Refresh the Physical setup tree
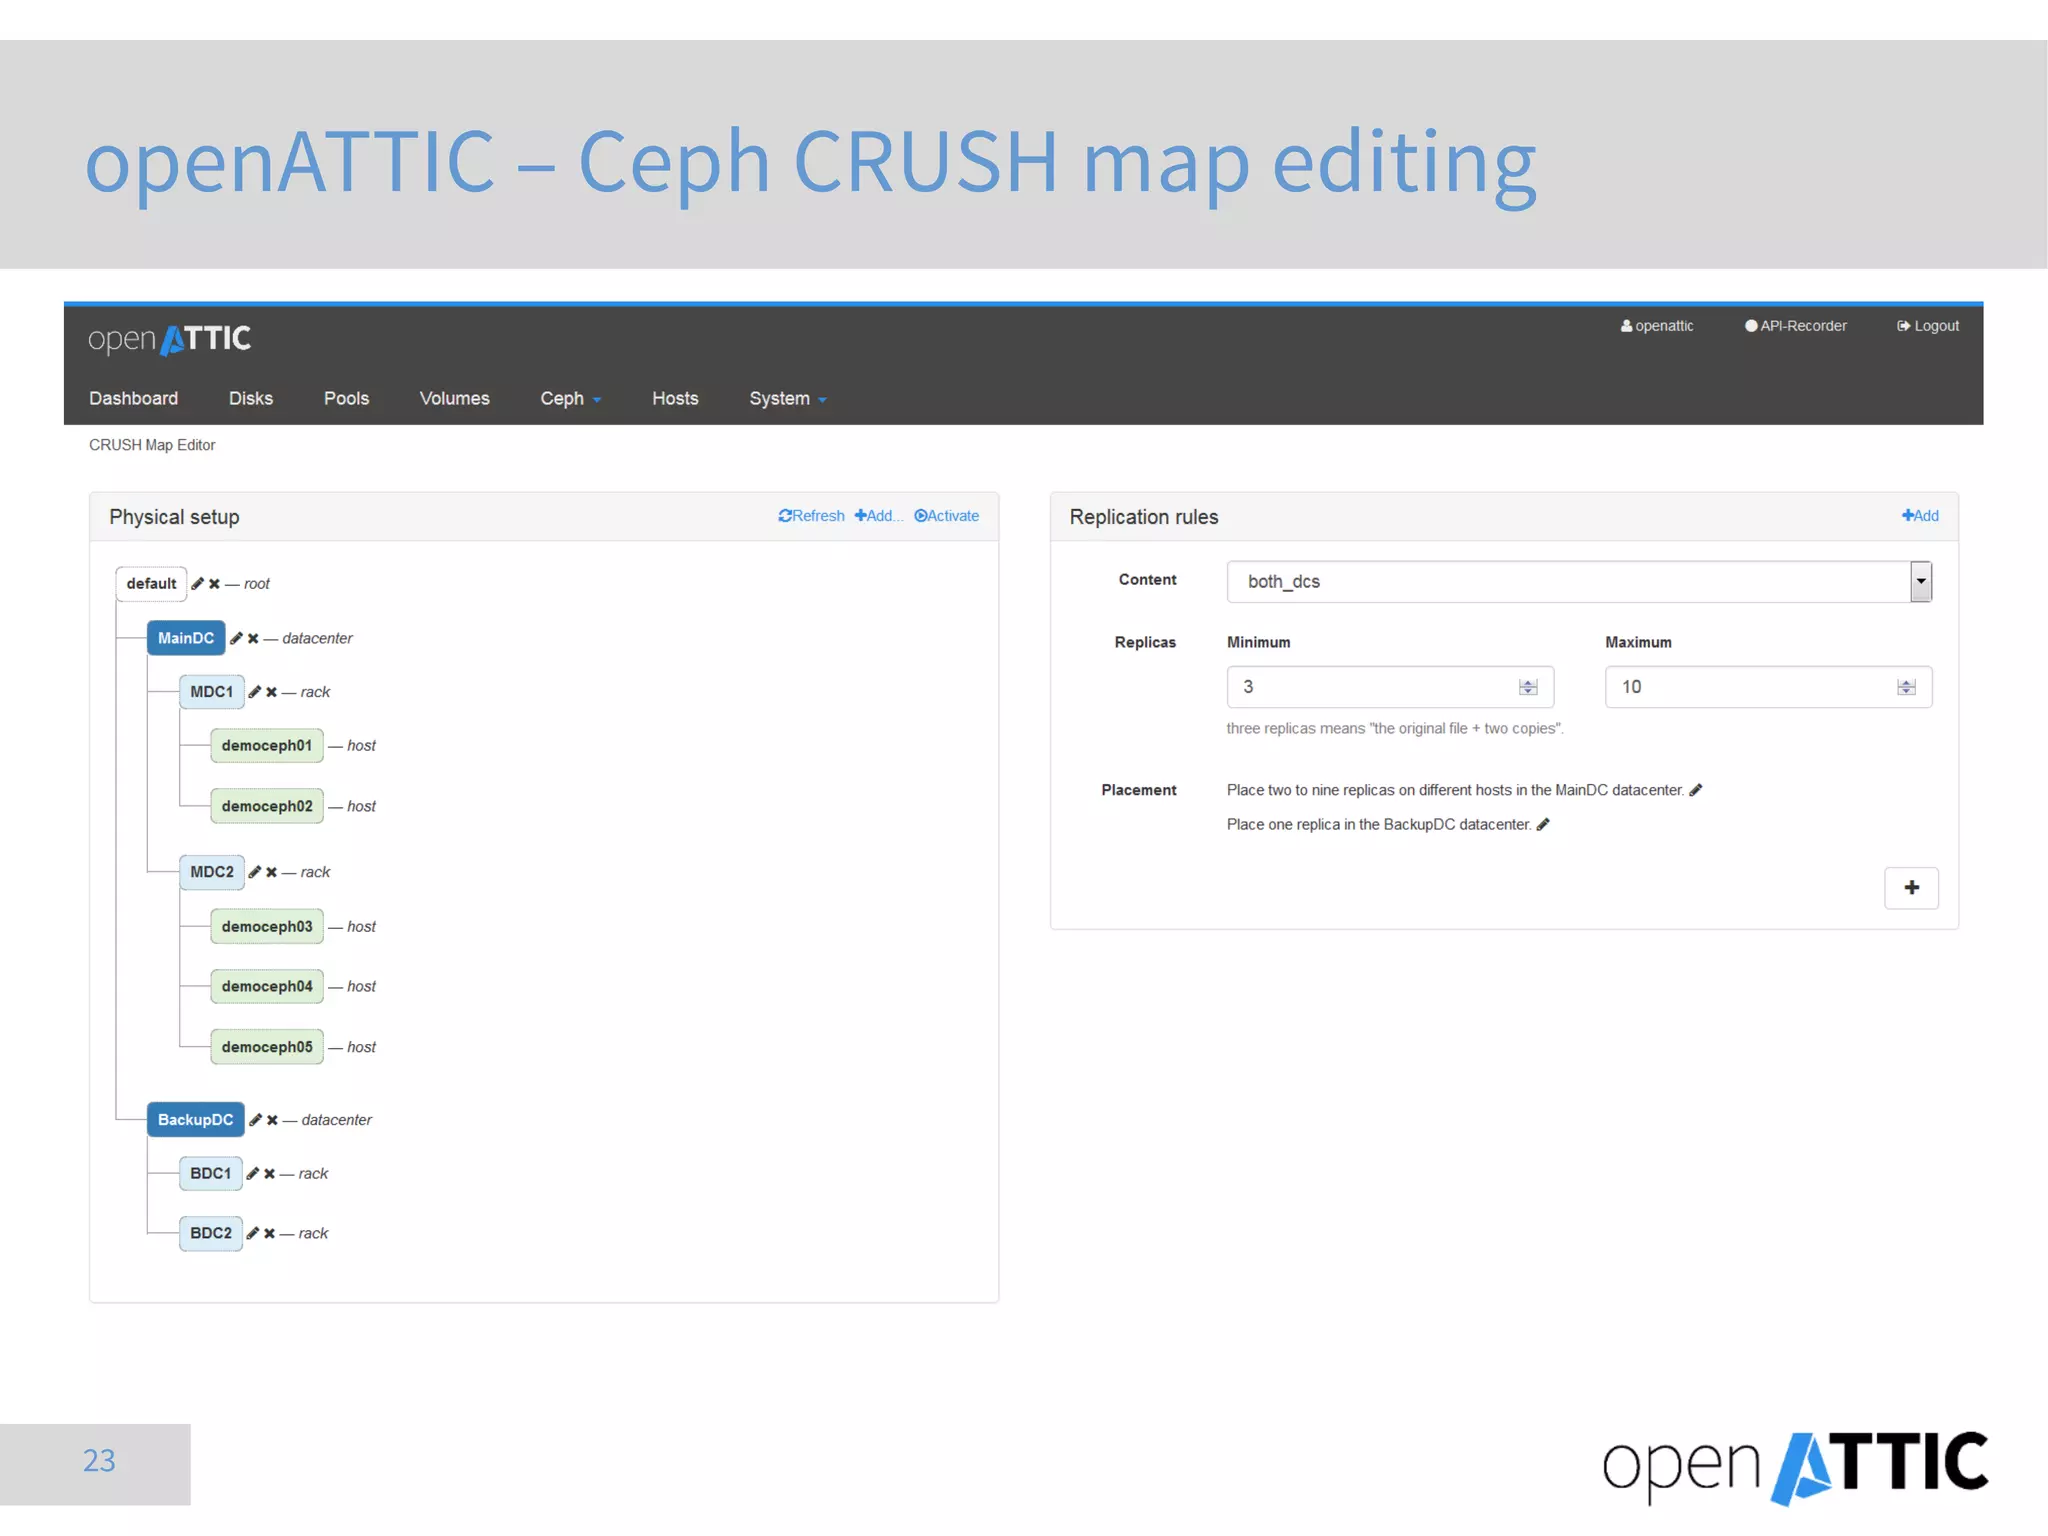Screen dimensions: 2048x1536 pyautogui.click(x=811, y=516)
